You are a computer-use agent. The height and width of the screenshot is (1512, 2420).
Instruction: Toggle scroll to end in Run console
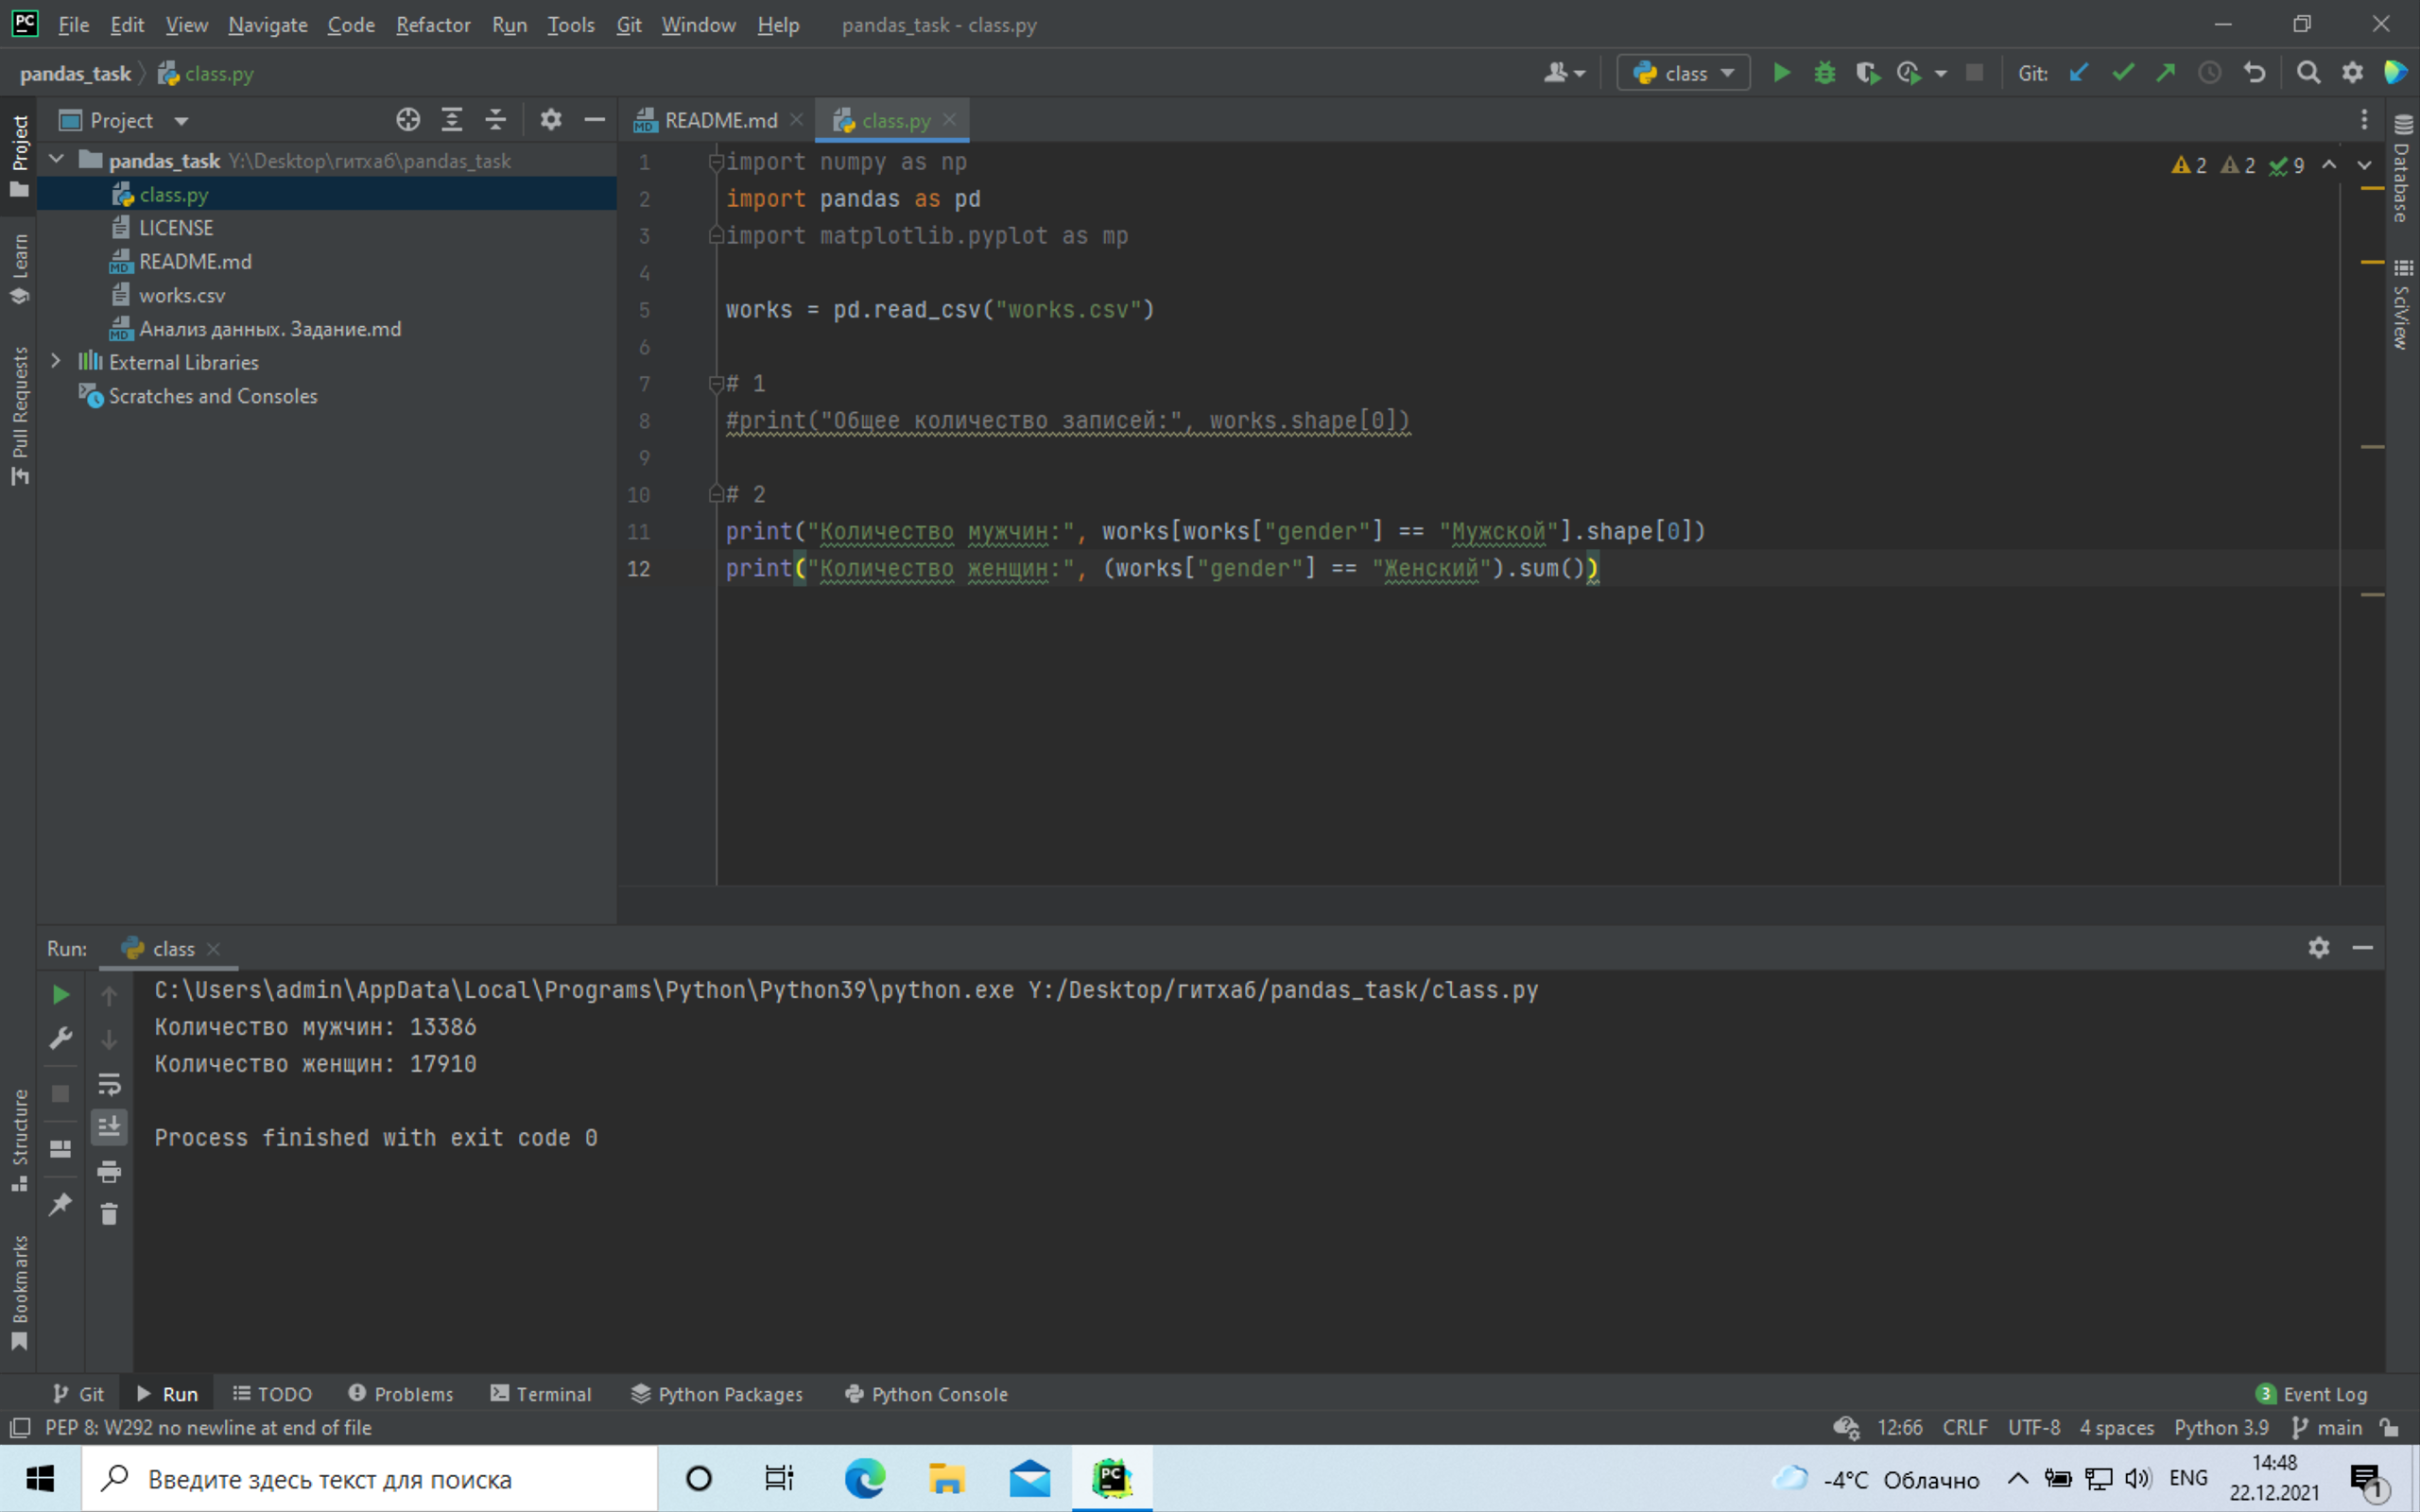click(x=109, y=1126)
